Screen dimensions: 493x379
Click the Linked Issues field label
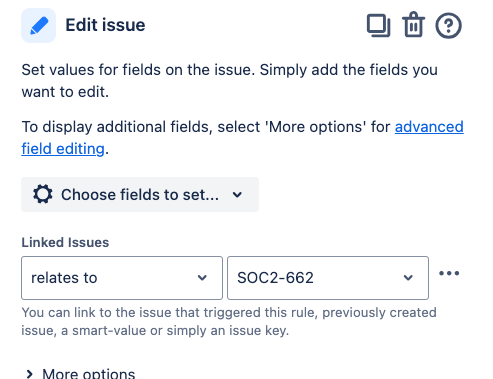coord(65,242)
